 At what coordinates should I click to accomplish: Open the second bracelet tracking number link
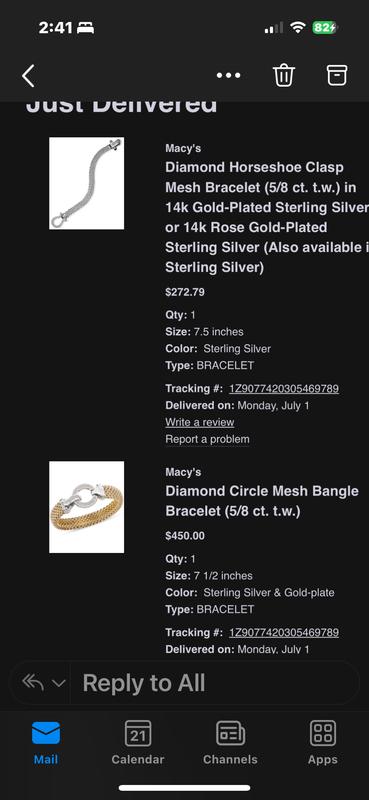point(284,633)
